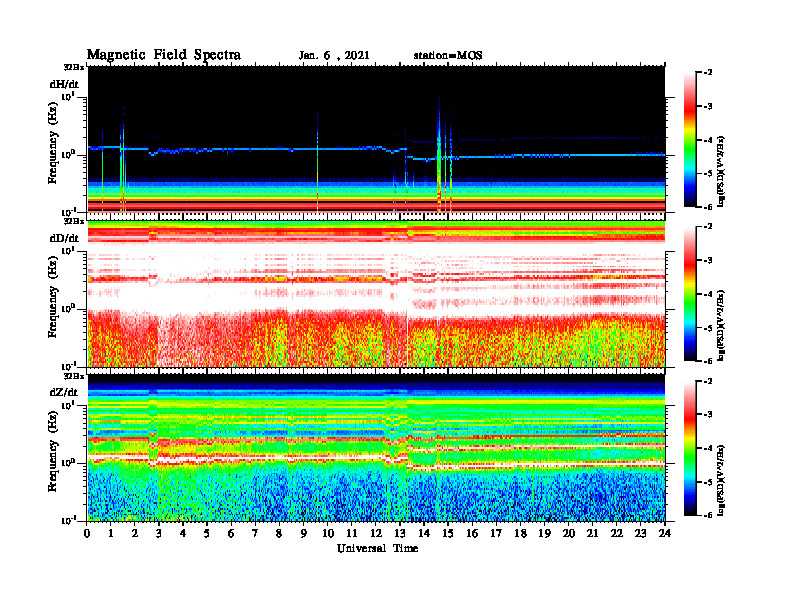Click hour 6 on the time axis
Screen dimensions: 792x612
(x=231, y=534)
